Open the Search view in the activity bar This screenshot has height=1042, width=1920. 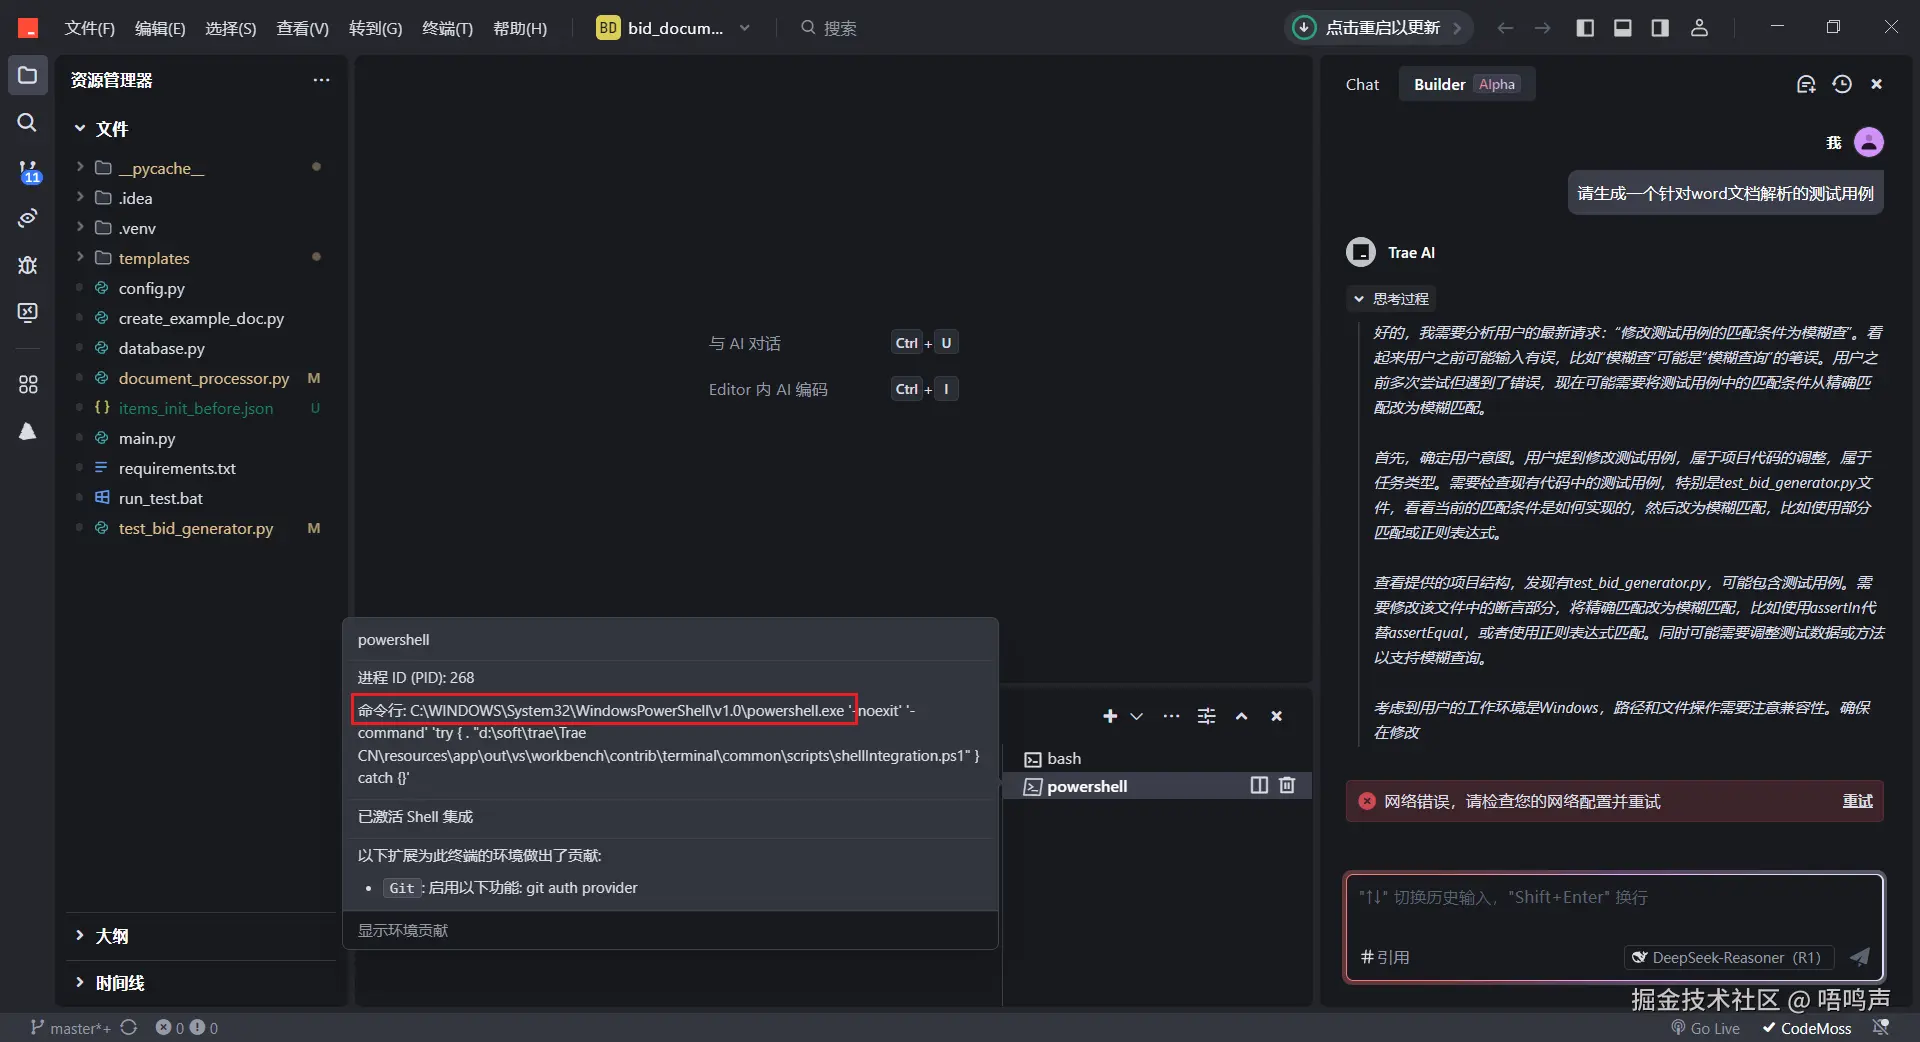27,123
